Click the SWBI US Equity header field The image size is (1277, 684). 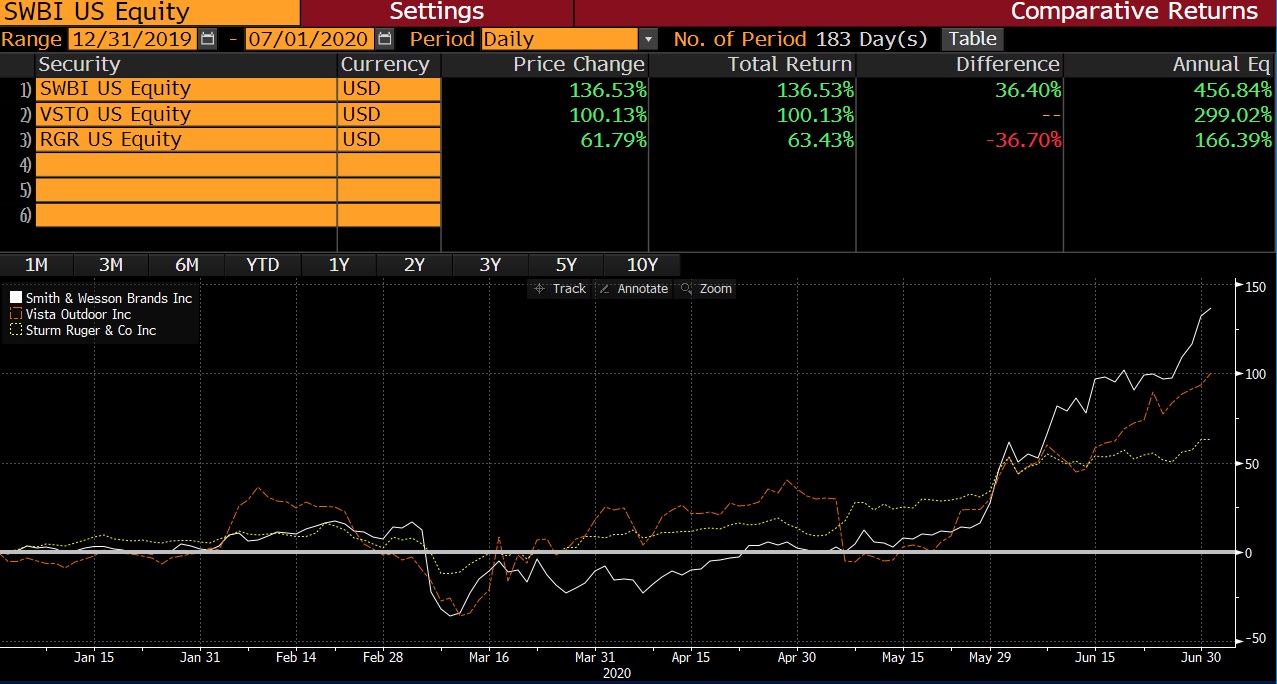click(150, 12)
